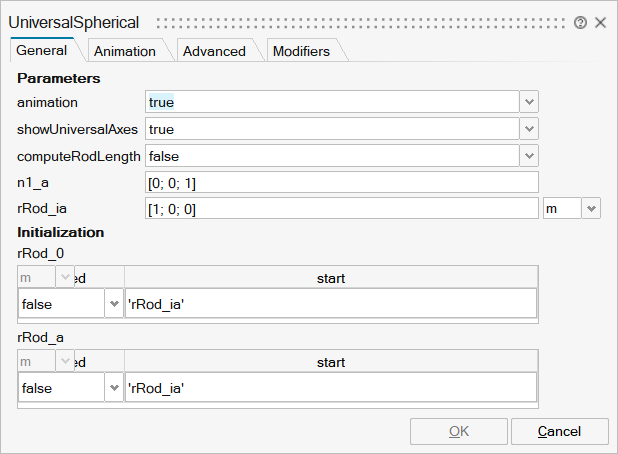Viewport: 618px width, 454px height.
Task: Edit the rRod_ia value field
Action: [342, 208]
